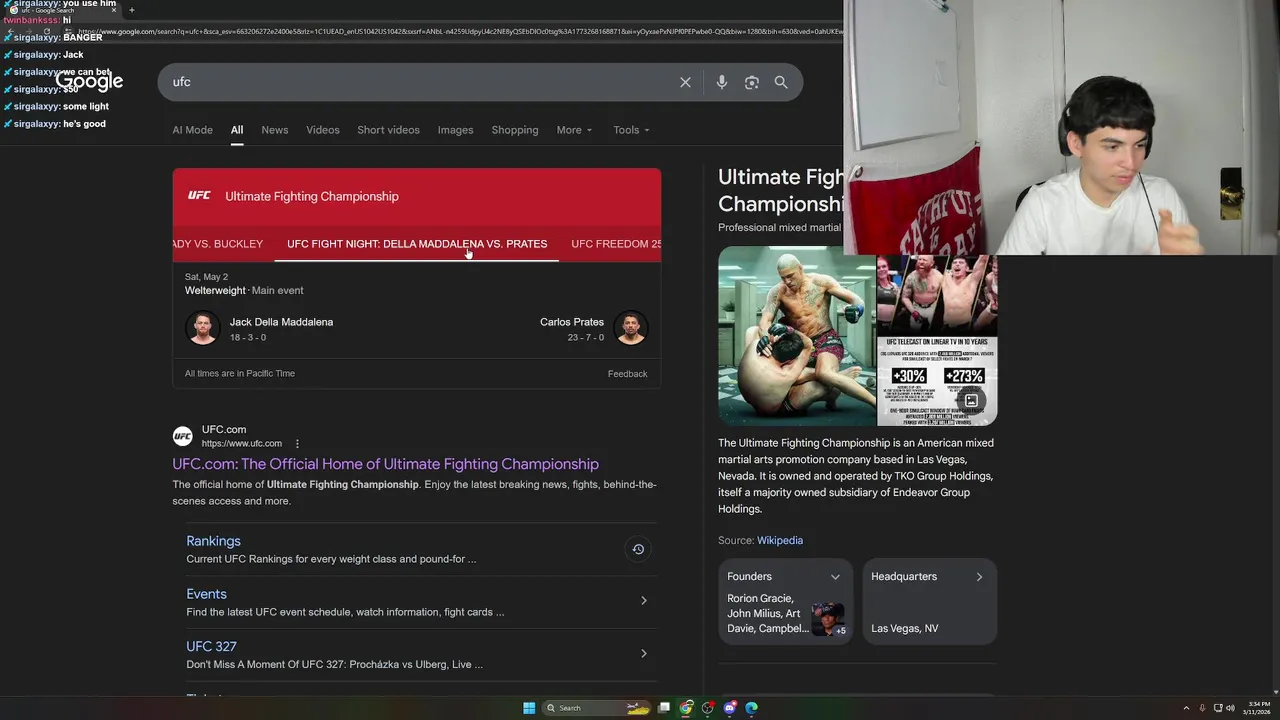Select the UFC Freedom event tab
1280x720 pixels.
[x=616, y=244]
